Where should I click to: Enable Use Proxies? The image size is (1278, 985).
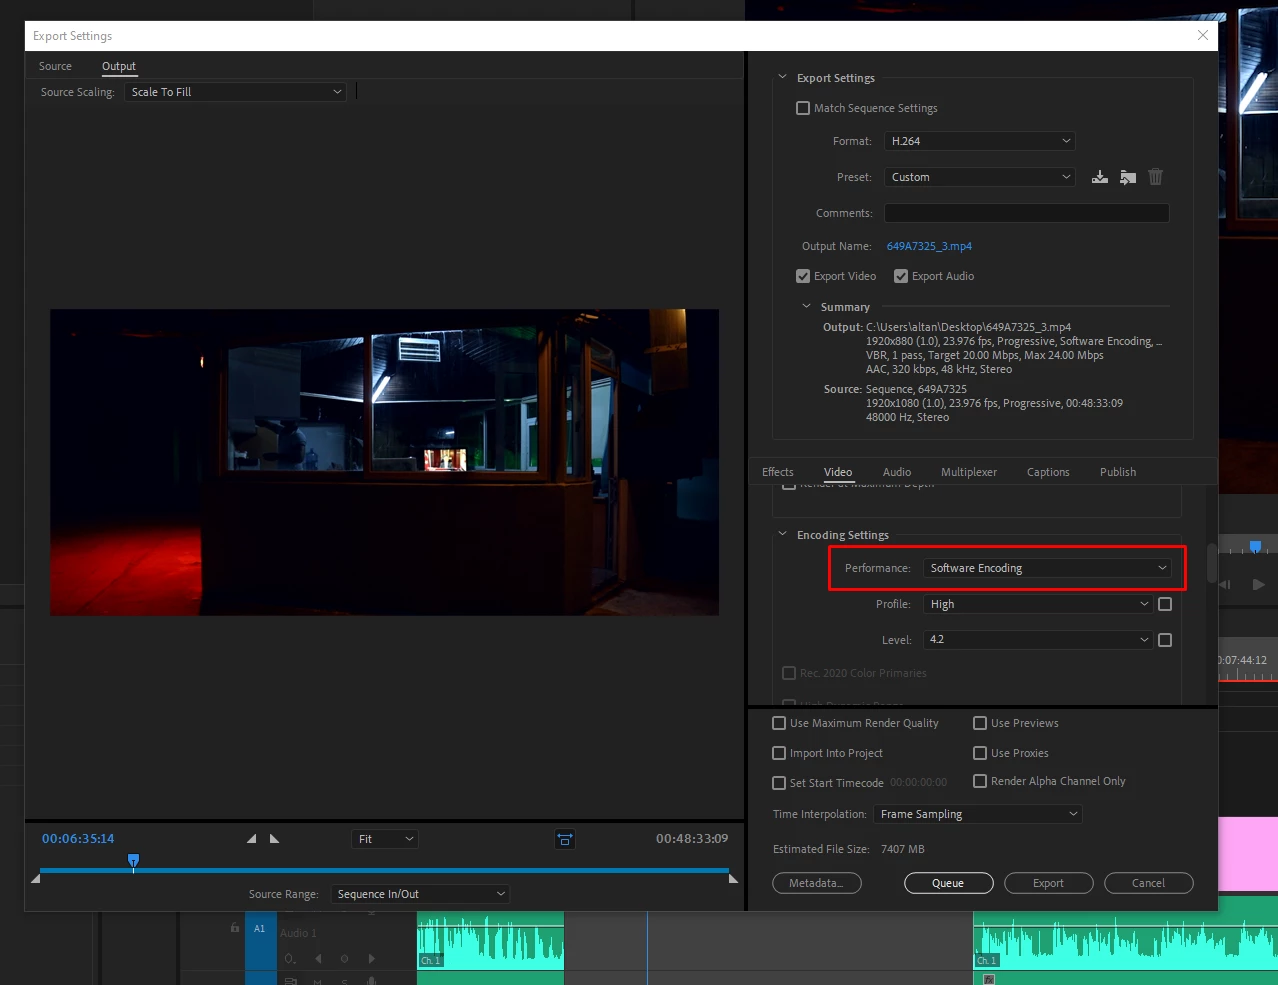click(x=980, y=753)
